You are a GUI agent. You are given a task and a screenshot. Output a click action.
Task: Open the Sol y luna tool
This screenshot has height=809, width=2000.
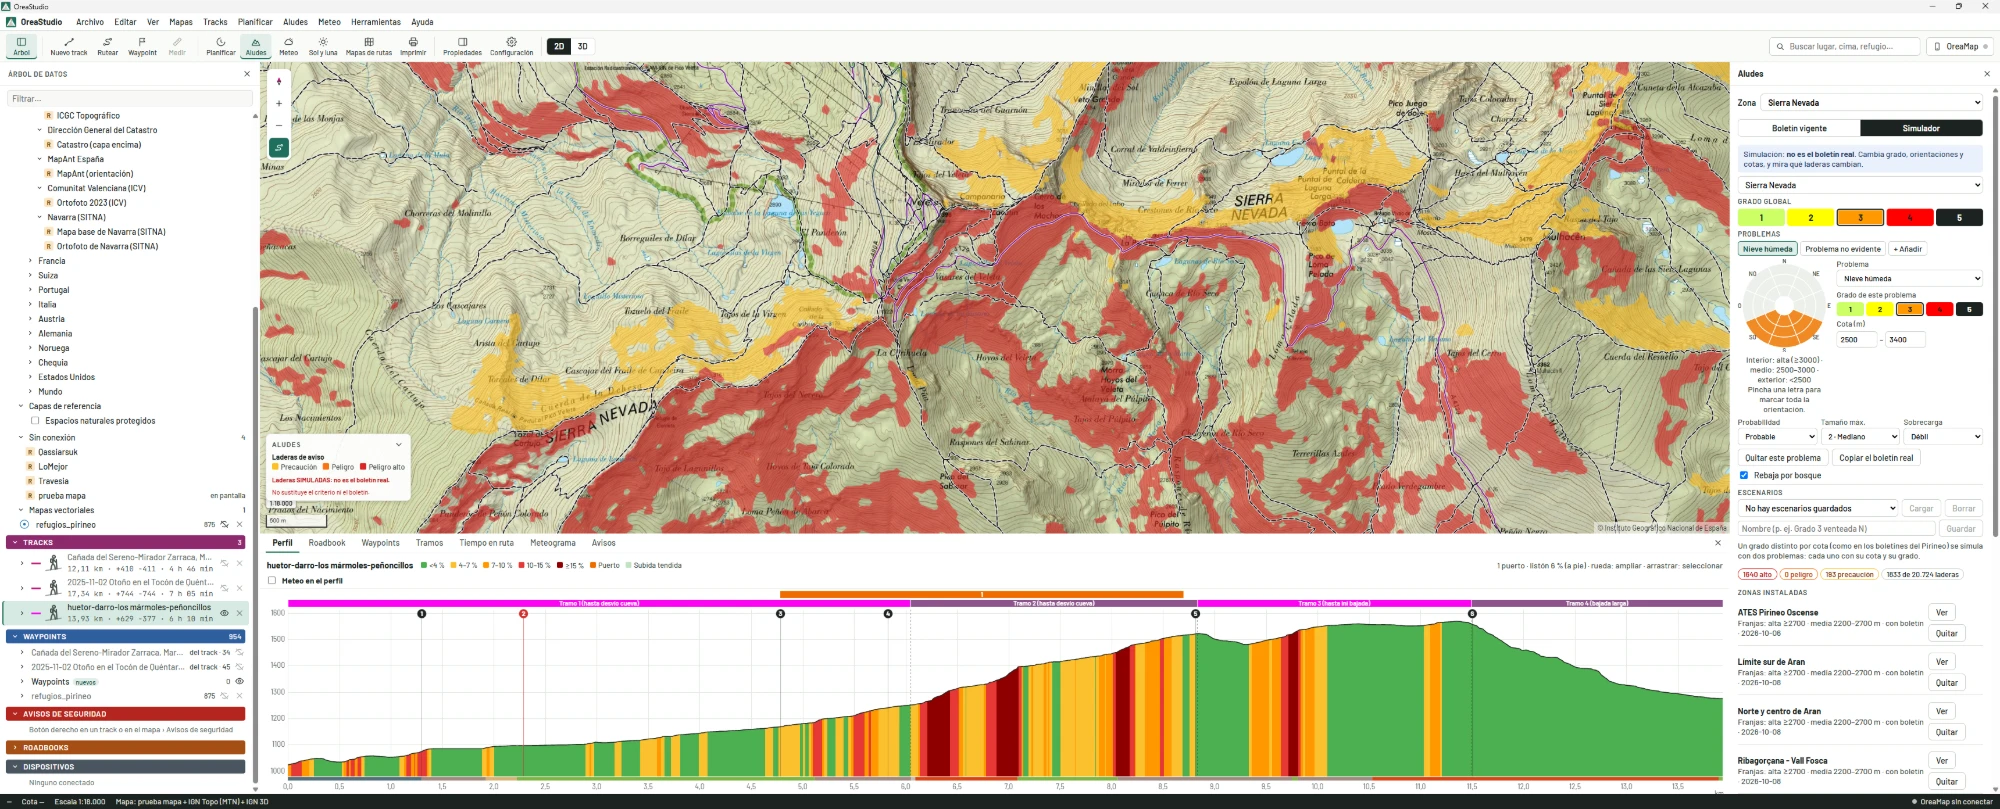pos(323,46)
